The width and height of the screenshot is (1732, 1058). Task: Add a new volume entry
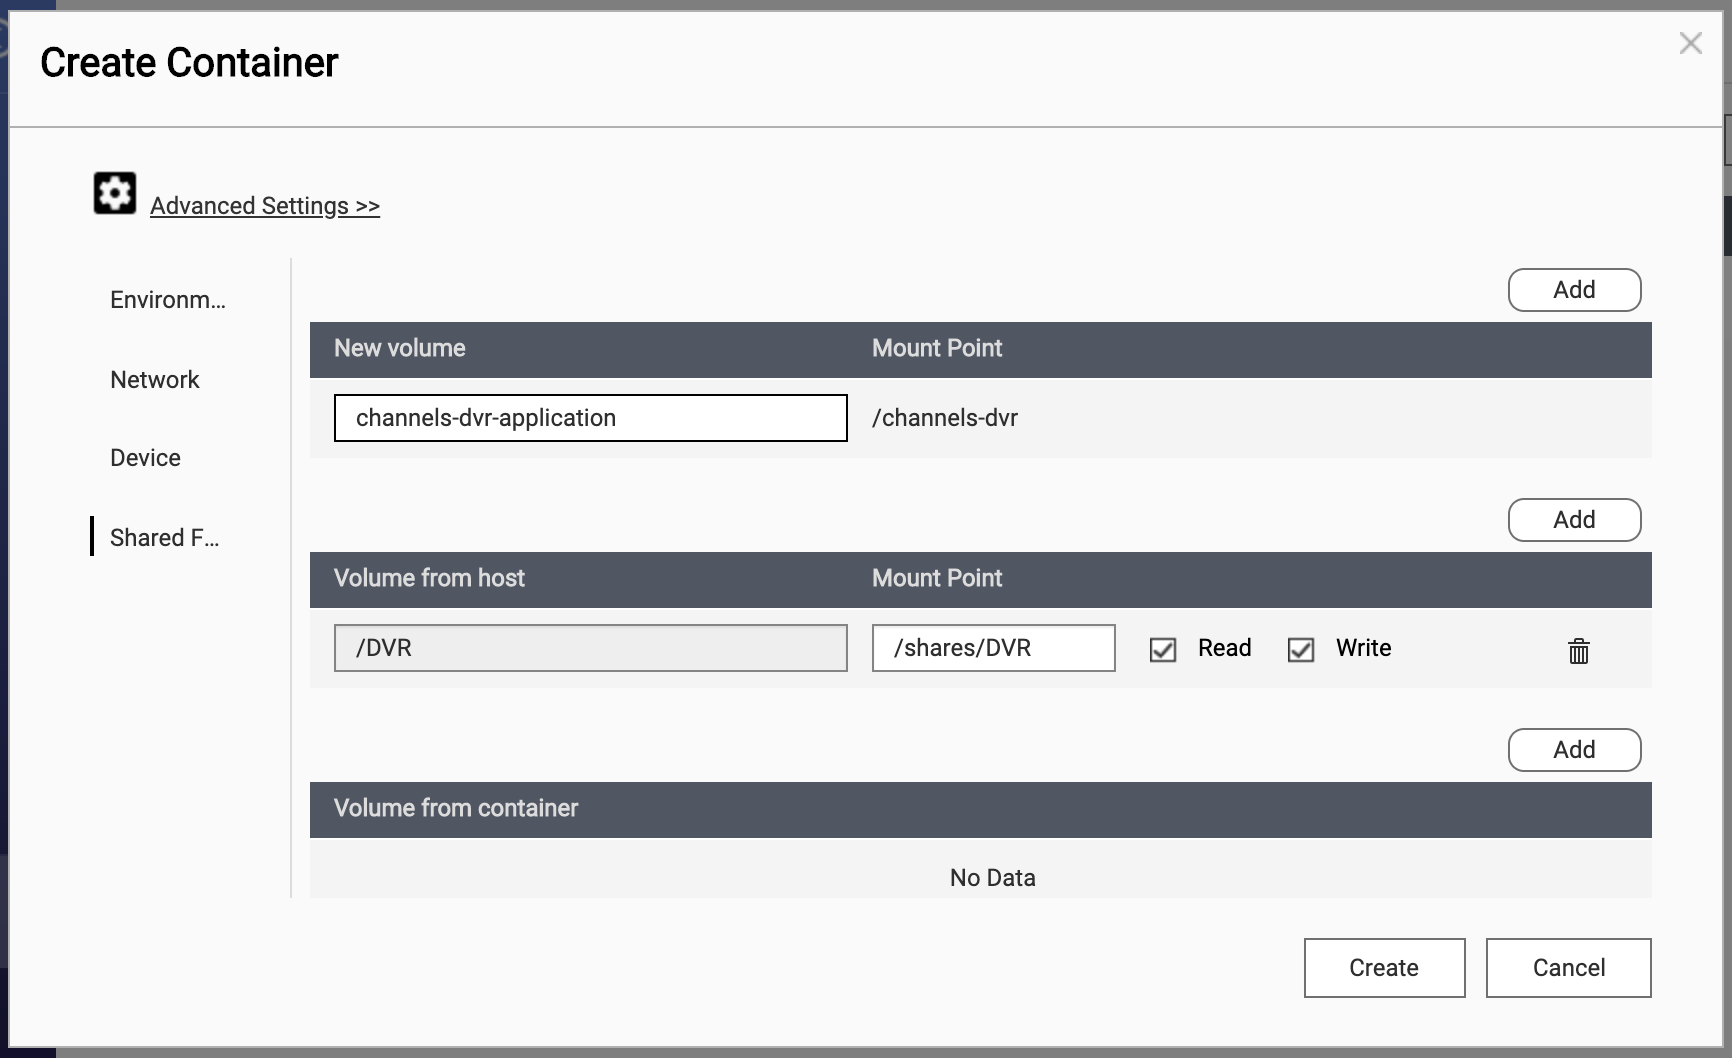(x=1574, y=290)
